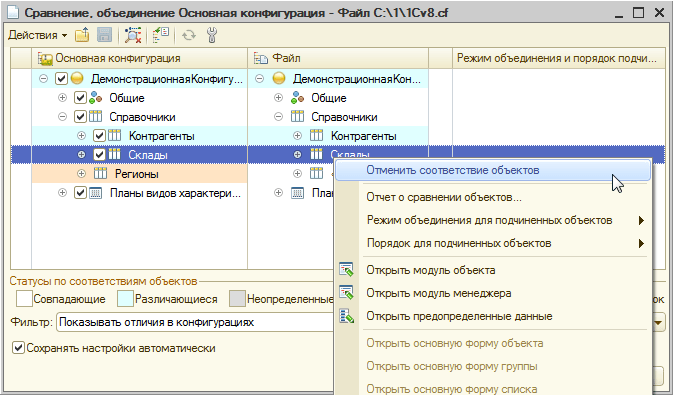Screen dimensions: 673x395
Task: Click the Основная конфигурация column header icon
Action: [45, 58]
